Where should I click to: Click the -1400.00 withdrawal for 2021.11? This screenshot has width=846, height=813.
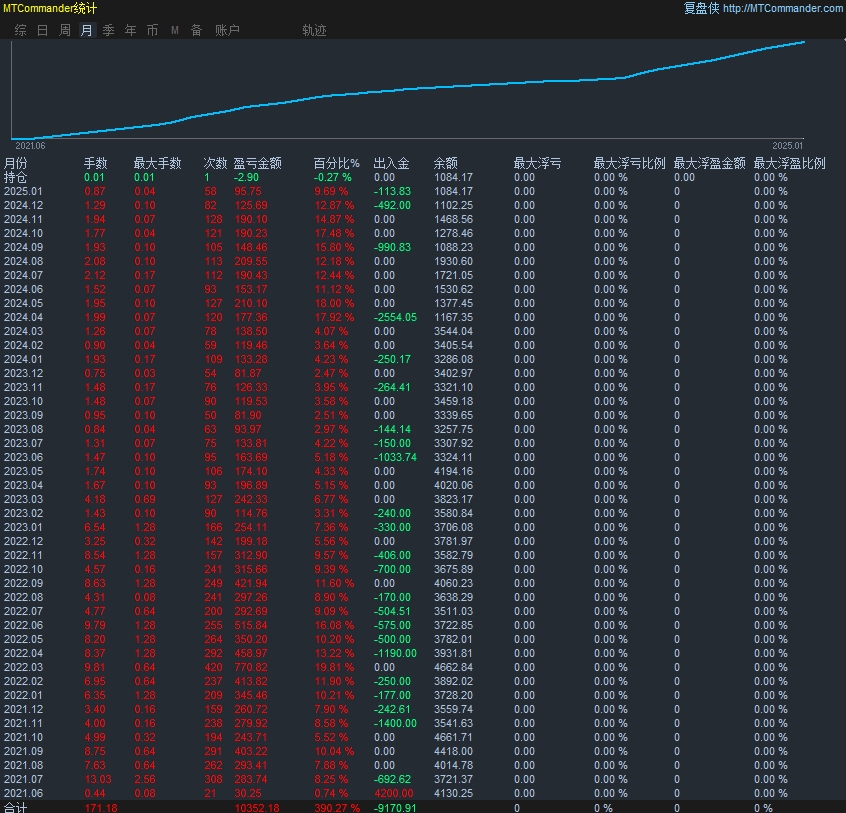click(395, 723)
